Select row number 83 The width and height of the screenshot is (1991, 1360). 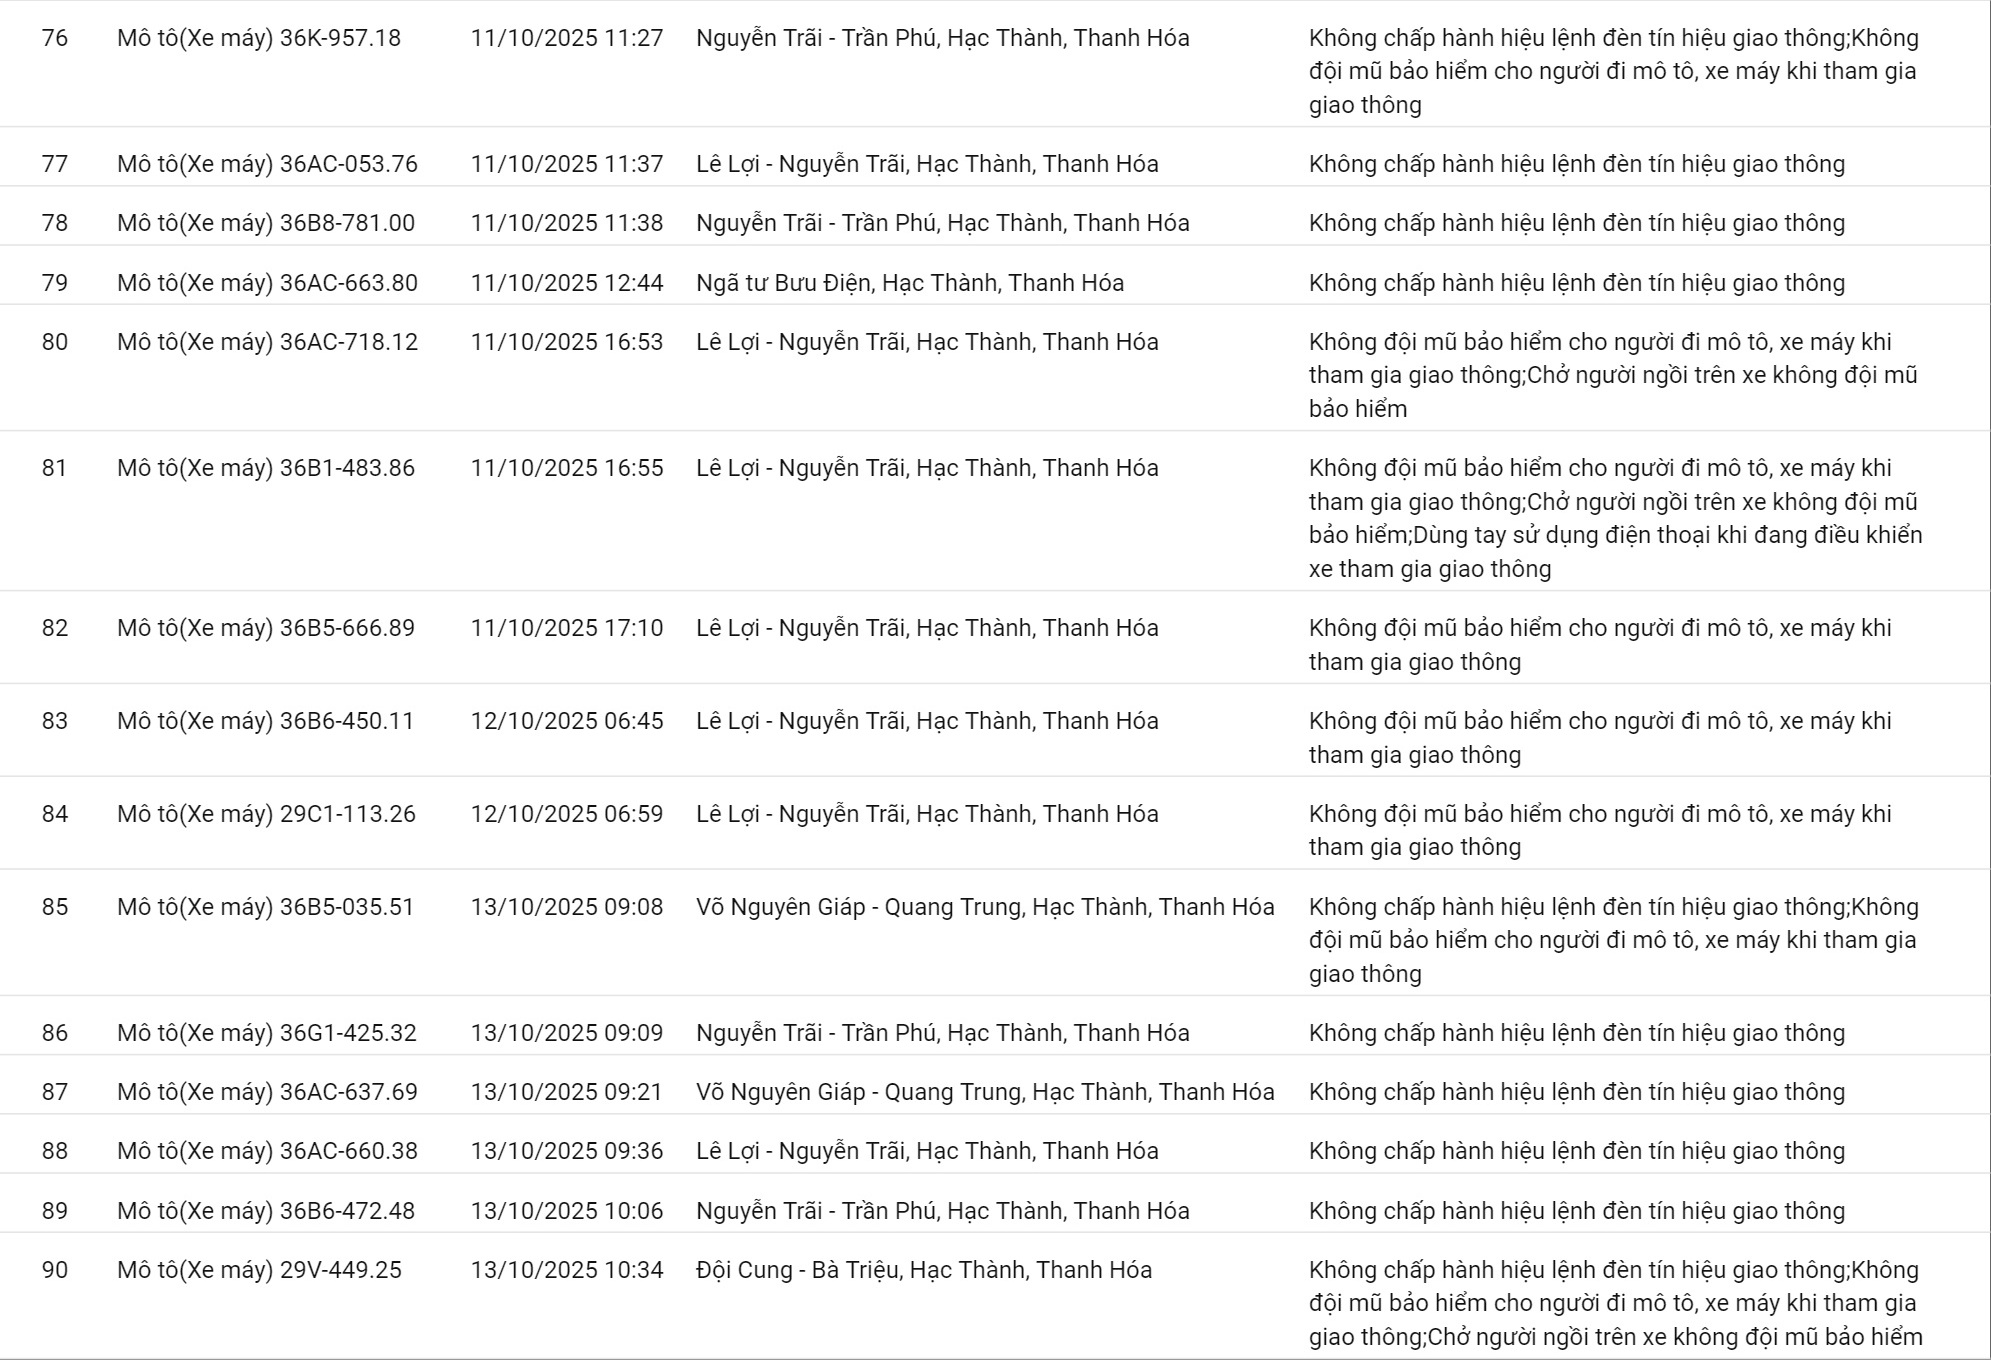[x=55, y=721]
